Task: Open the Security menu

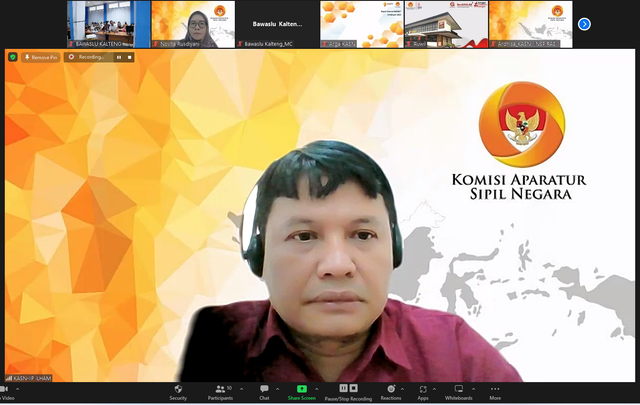Action: click(x=178, y=392)
